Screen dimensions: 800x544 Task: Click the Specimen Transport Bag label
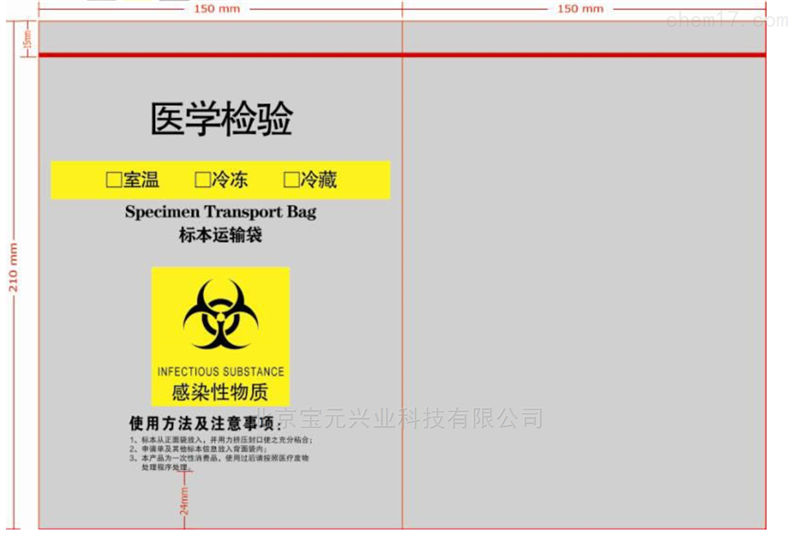220,212
